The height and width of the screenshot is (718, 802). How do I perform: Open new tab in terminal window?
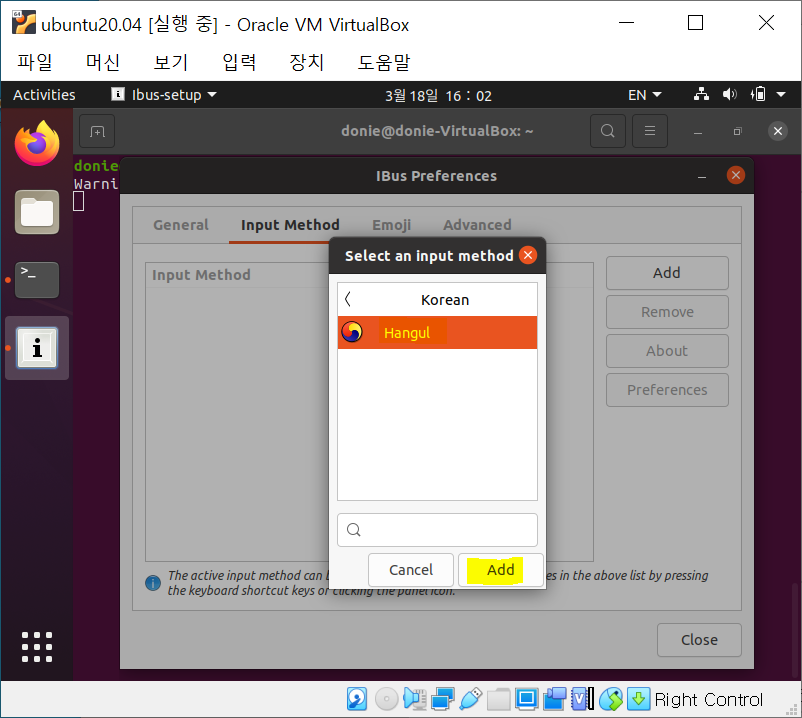click(97, 131)
